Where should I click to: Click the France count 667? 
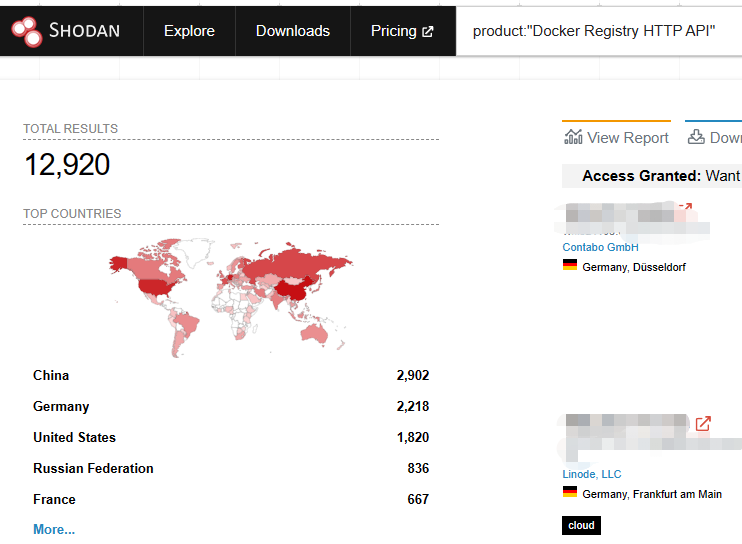[418, 500]
